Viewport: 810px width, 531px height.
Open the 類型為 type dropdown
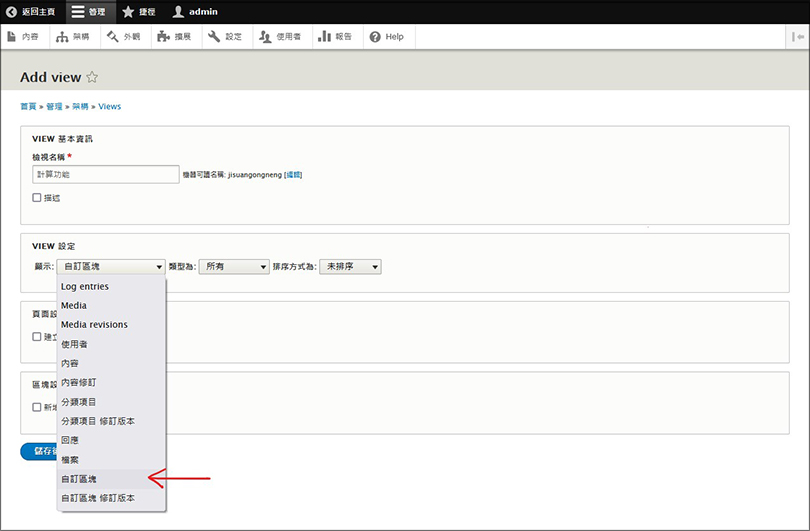coord(234,267)
